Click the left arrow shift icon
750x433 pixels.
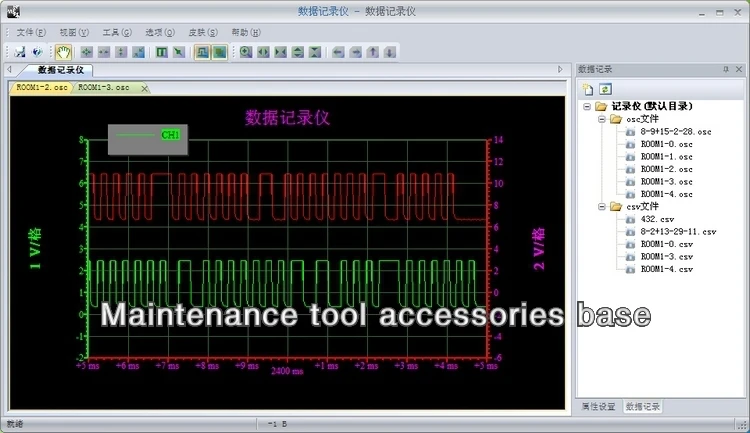[x=338, y=52]
